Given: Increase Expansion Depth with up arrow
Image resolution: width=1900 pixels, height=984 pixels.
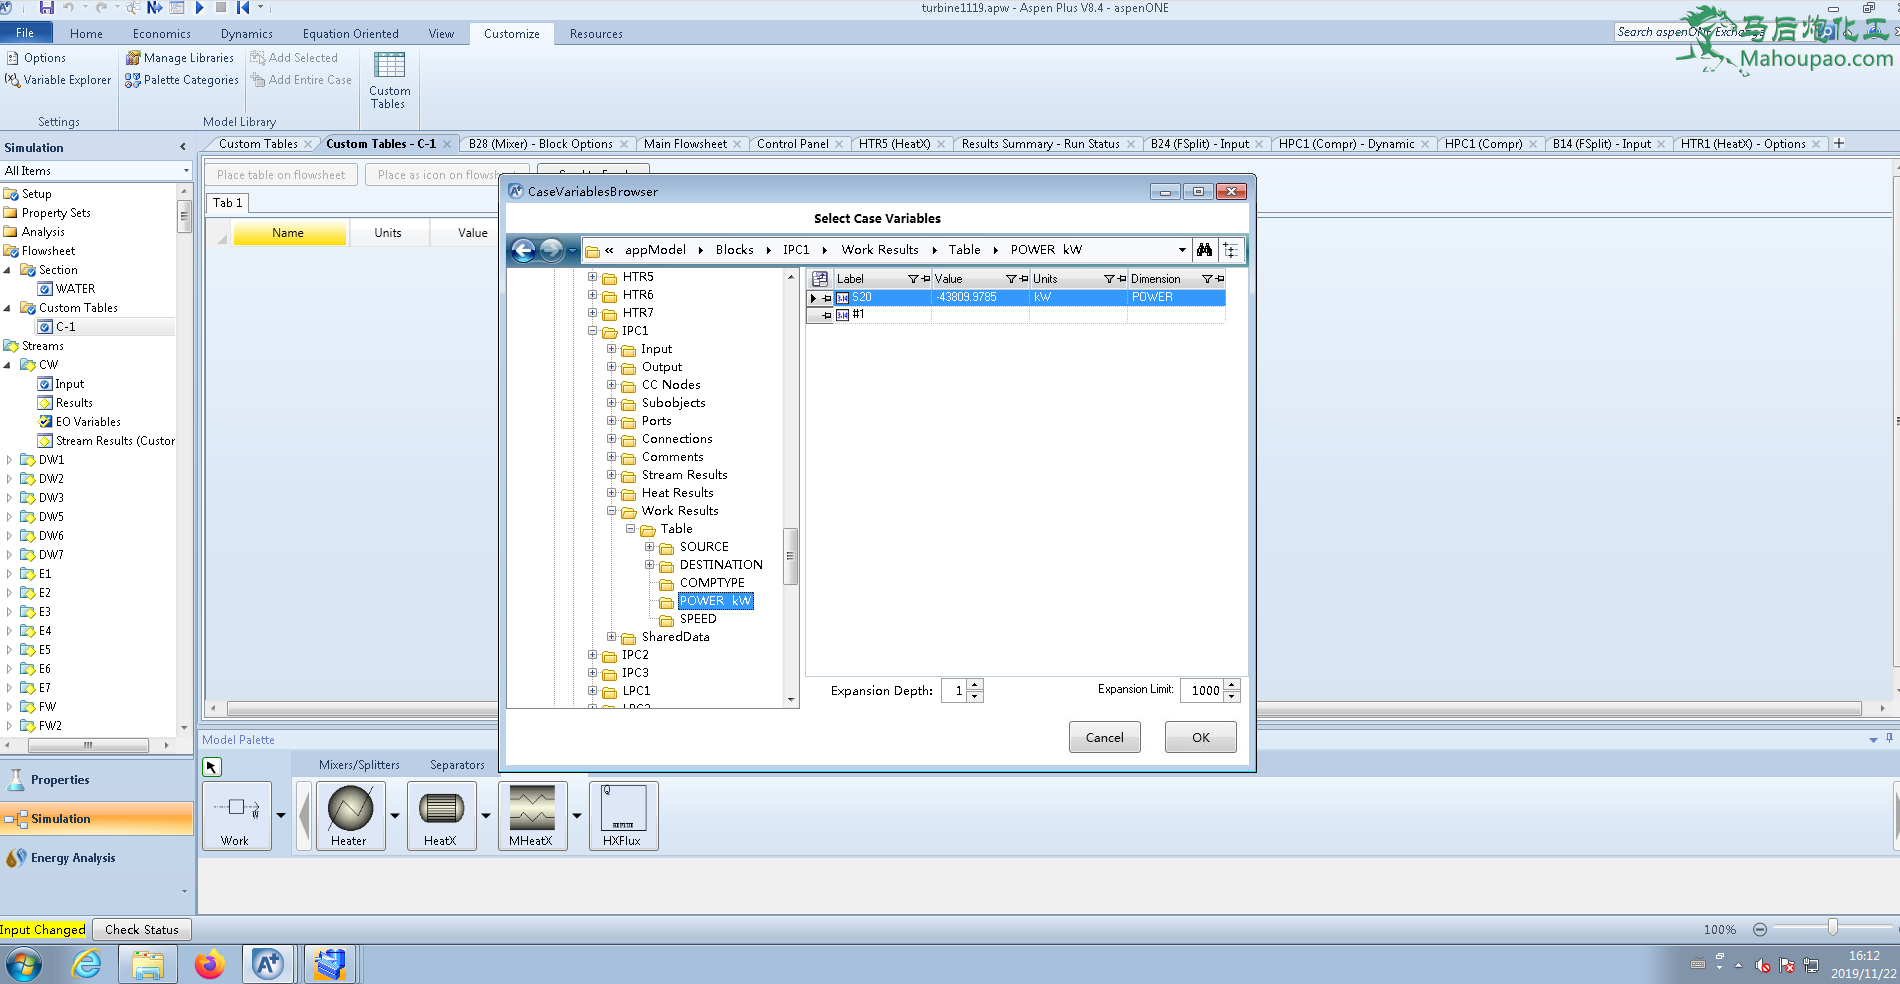Looking at the screenshot, I should point(975,685).
